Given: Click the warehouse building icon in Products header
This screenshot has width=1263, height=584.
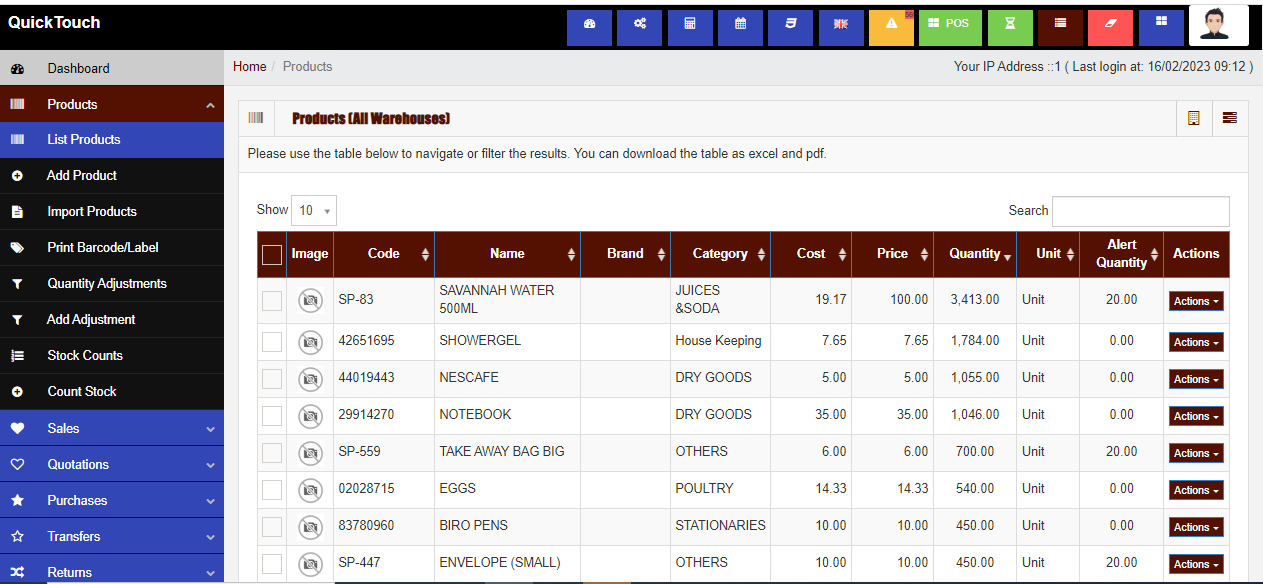Looking at the screenshot, I should pyautogui.click(x=1193, y=118).
